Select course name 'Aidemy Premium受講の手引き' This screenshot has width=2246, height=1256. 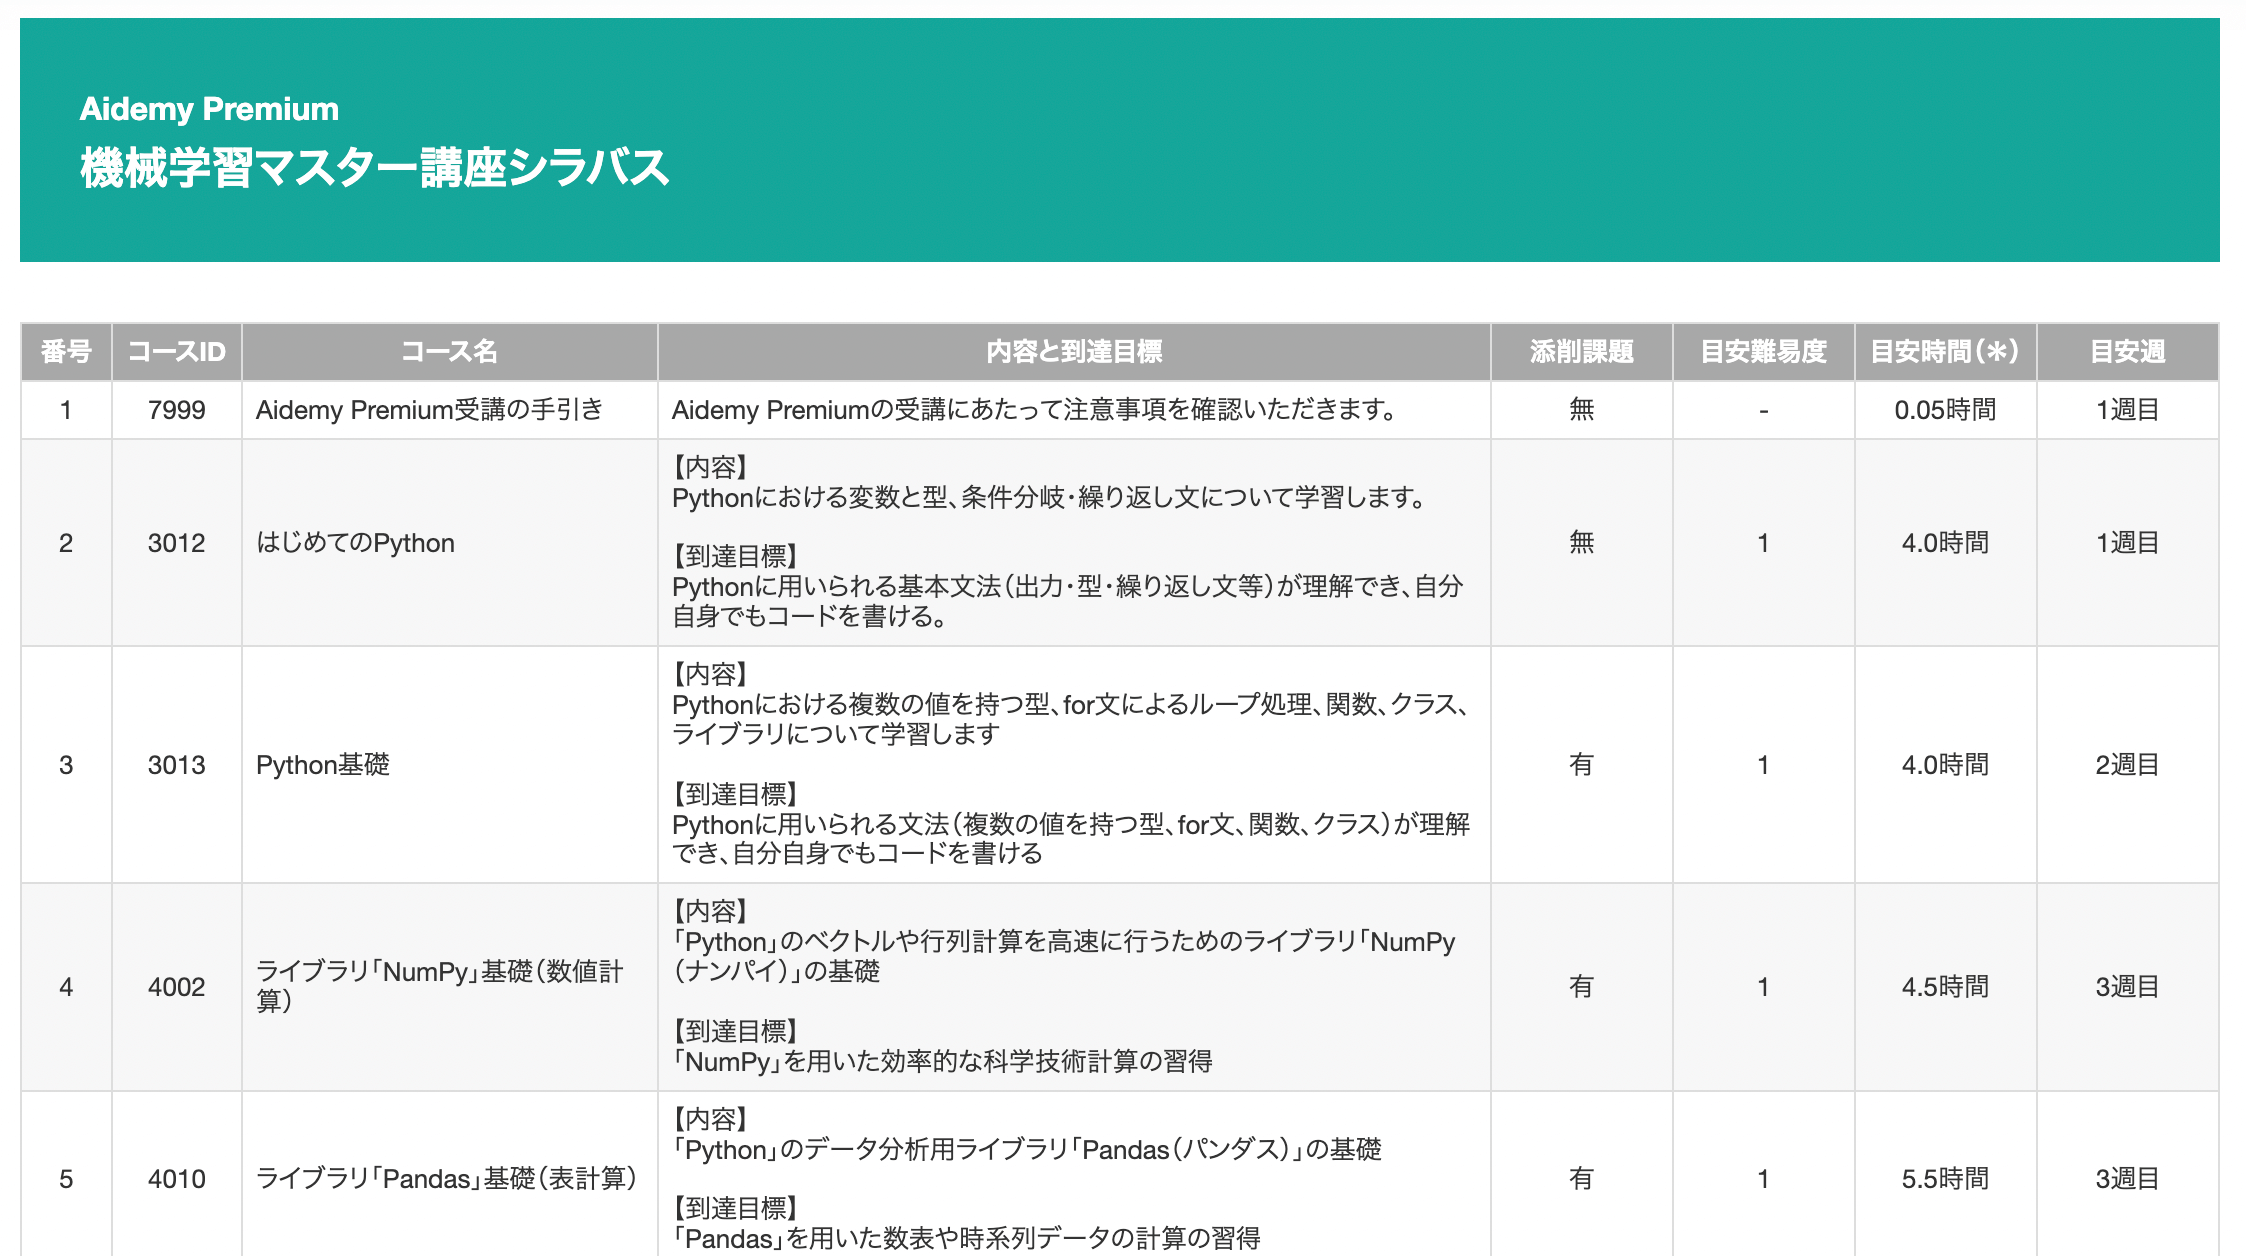pos(430,410)
